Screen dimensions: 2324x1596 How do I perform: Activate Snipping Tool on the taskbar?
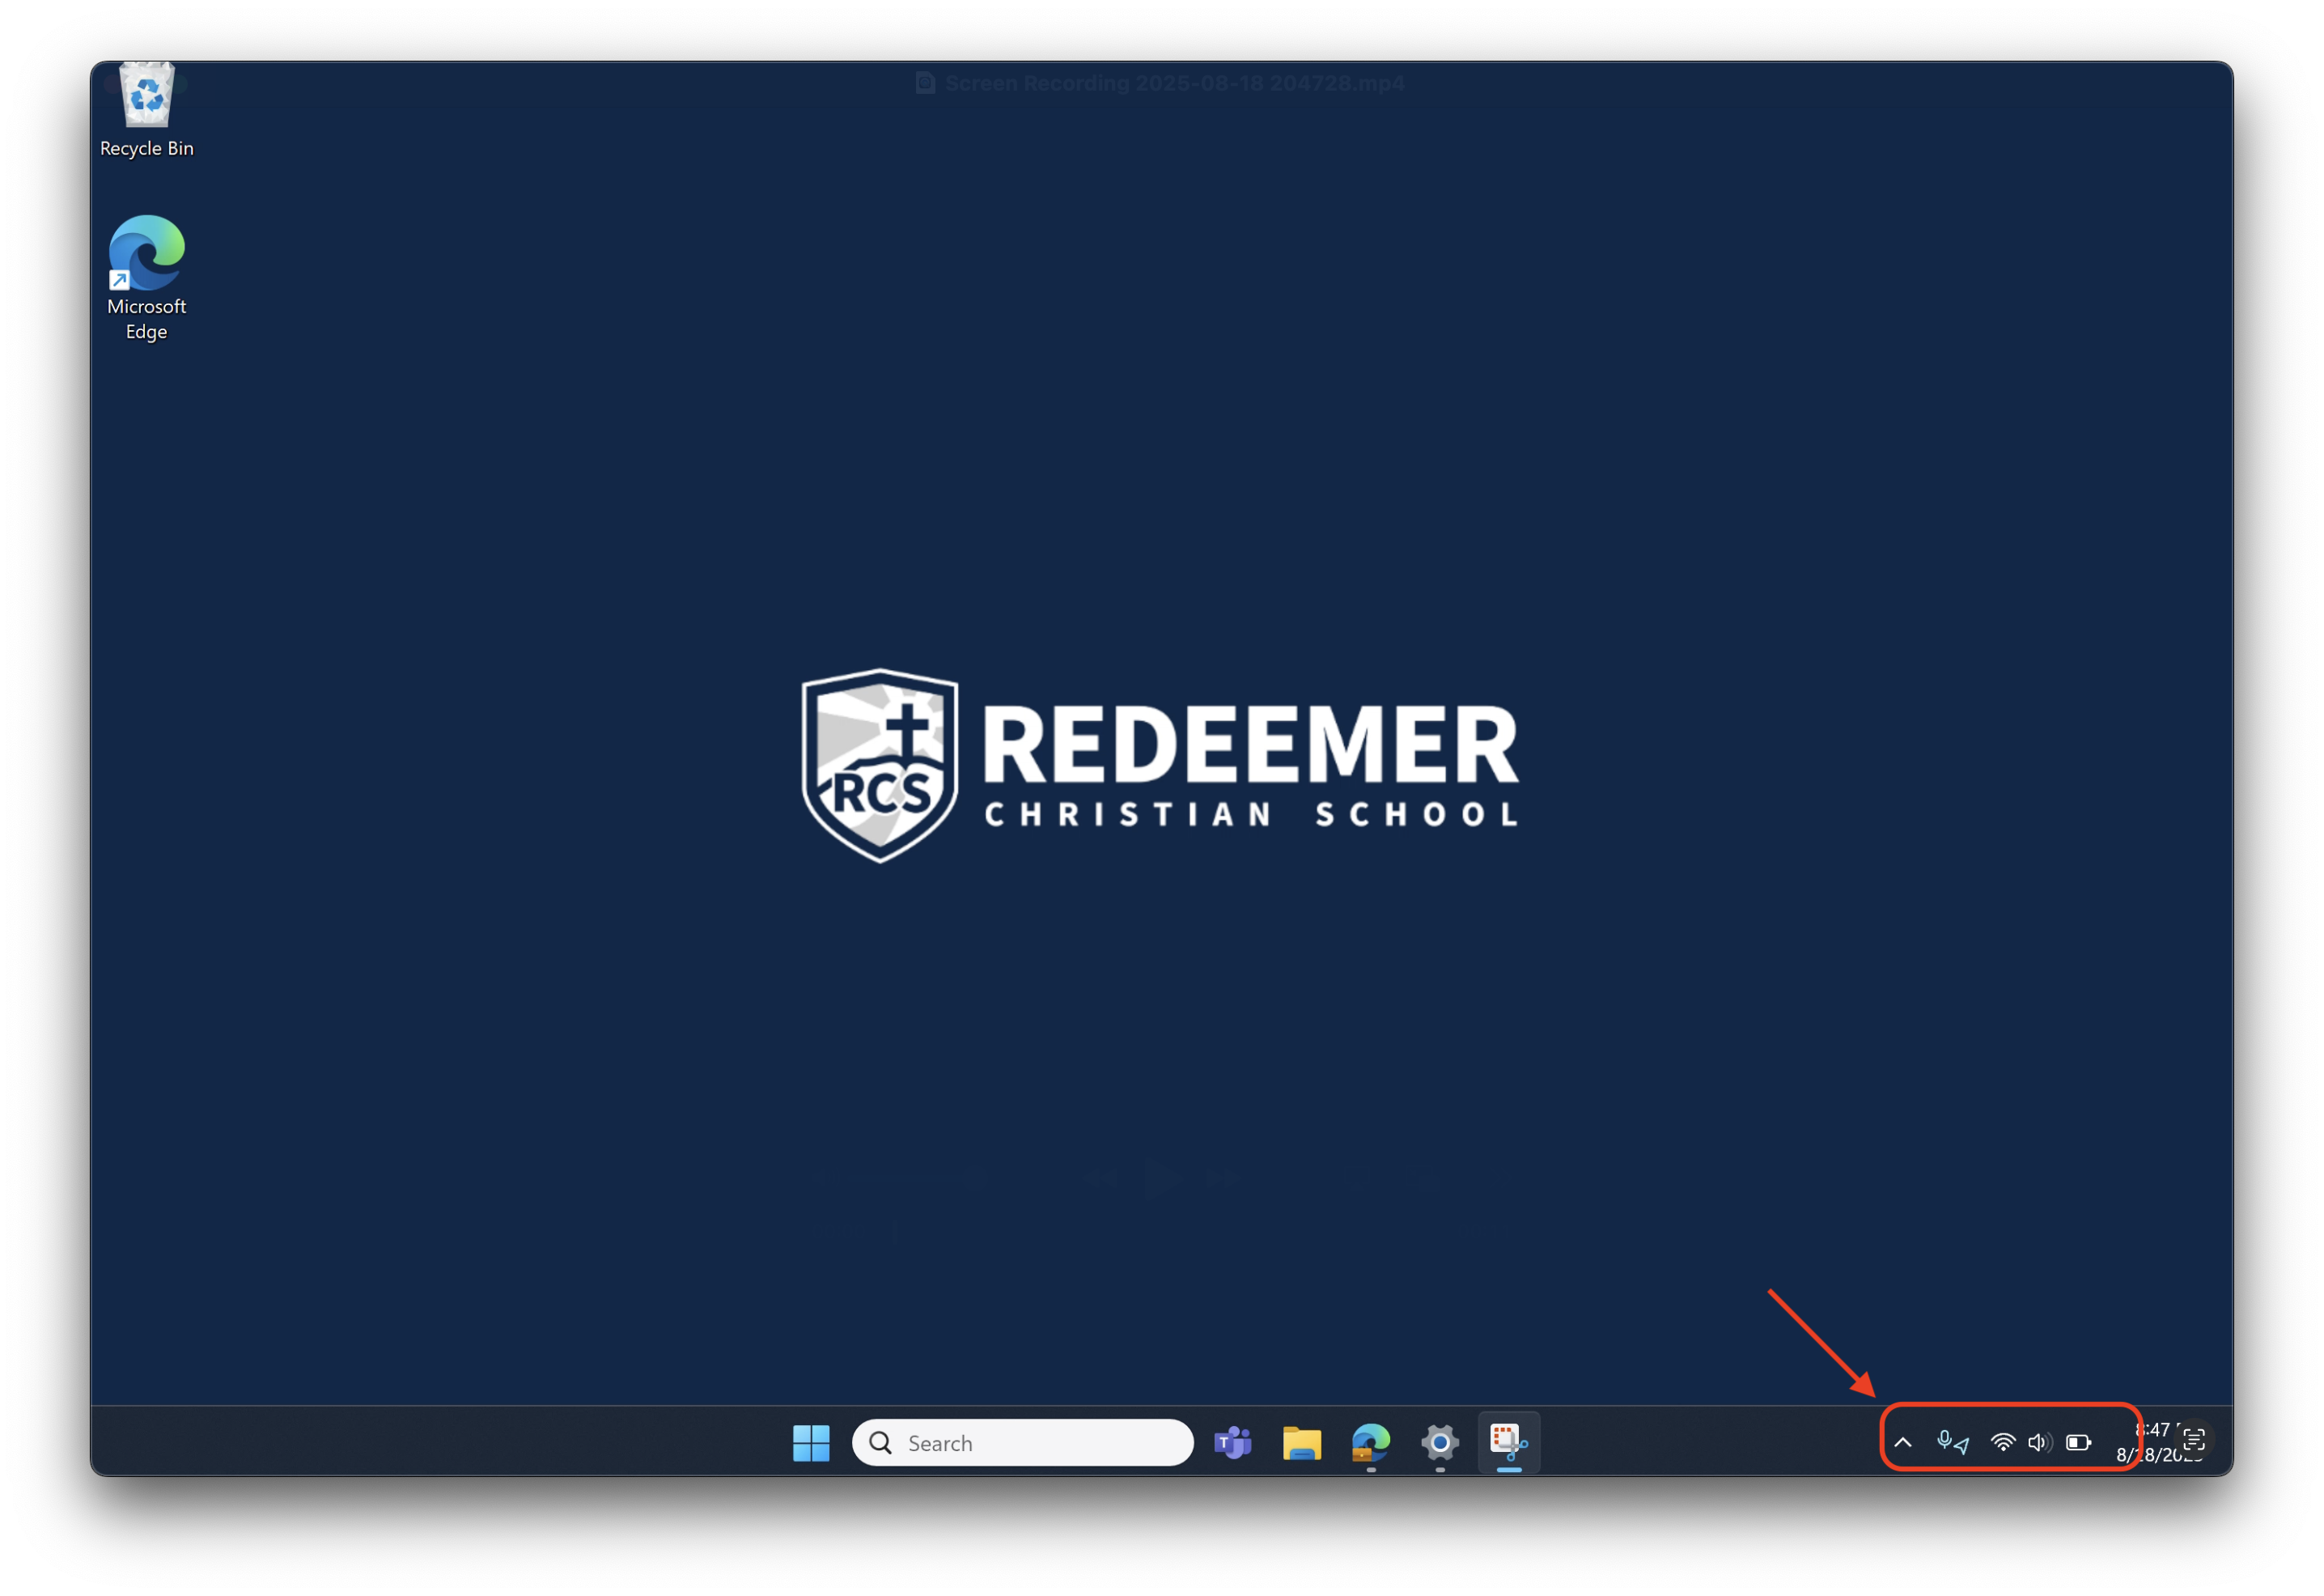click(x=1508, y=1442)
